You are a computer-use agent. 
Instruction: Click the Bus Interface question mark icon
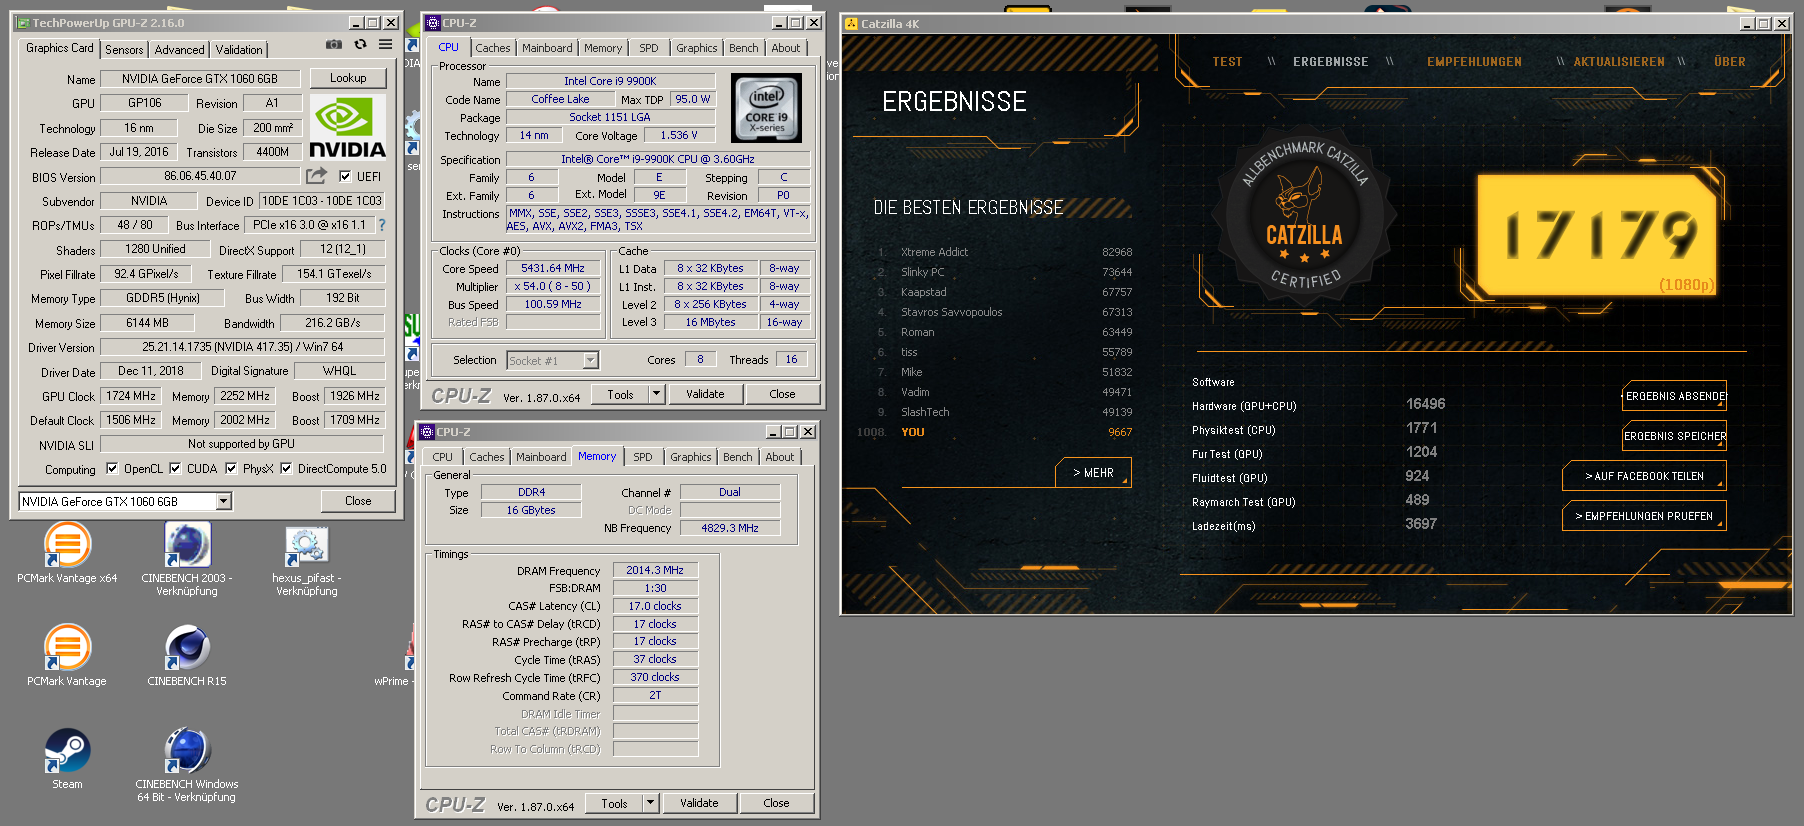tap(381, 225)
